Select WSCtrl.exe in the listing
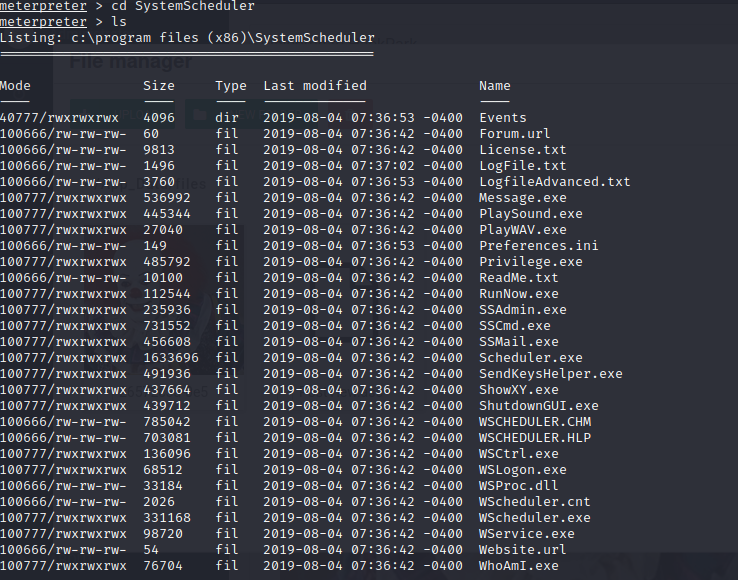The image size is (738, 580). point(519,454)
